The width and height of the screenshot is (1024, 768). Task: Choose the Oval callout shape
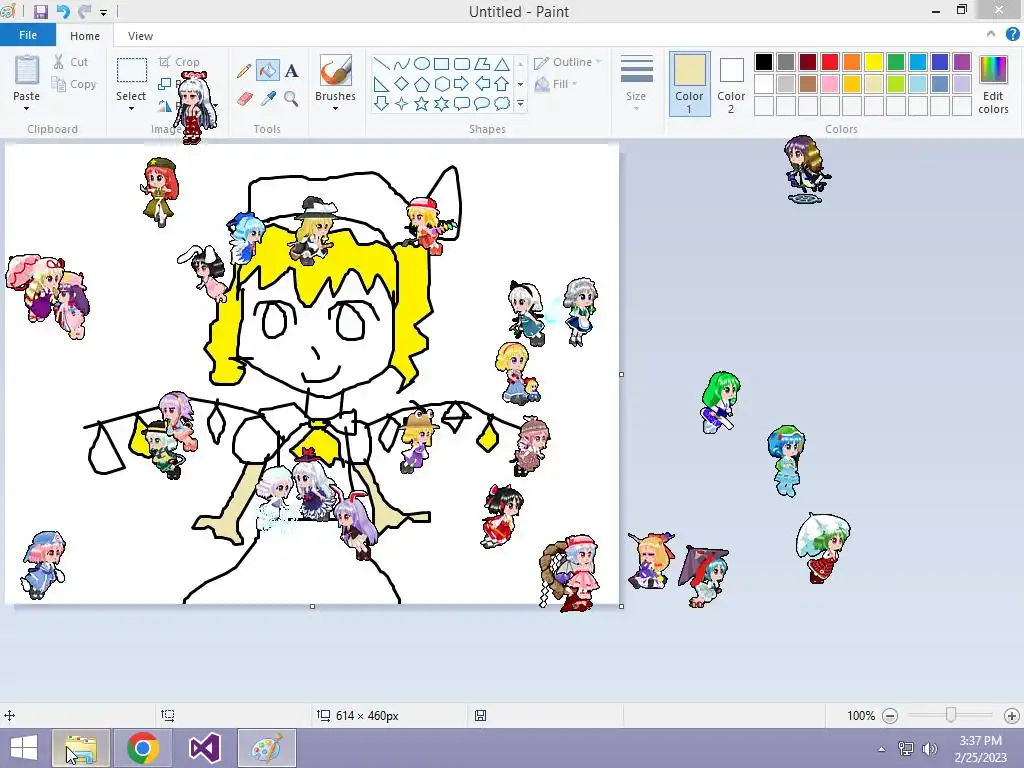tap(482, 104)
